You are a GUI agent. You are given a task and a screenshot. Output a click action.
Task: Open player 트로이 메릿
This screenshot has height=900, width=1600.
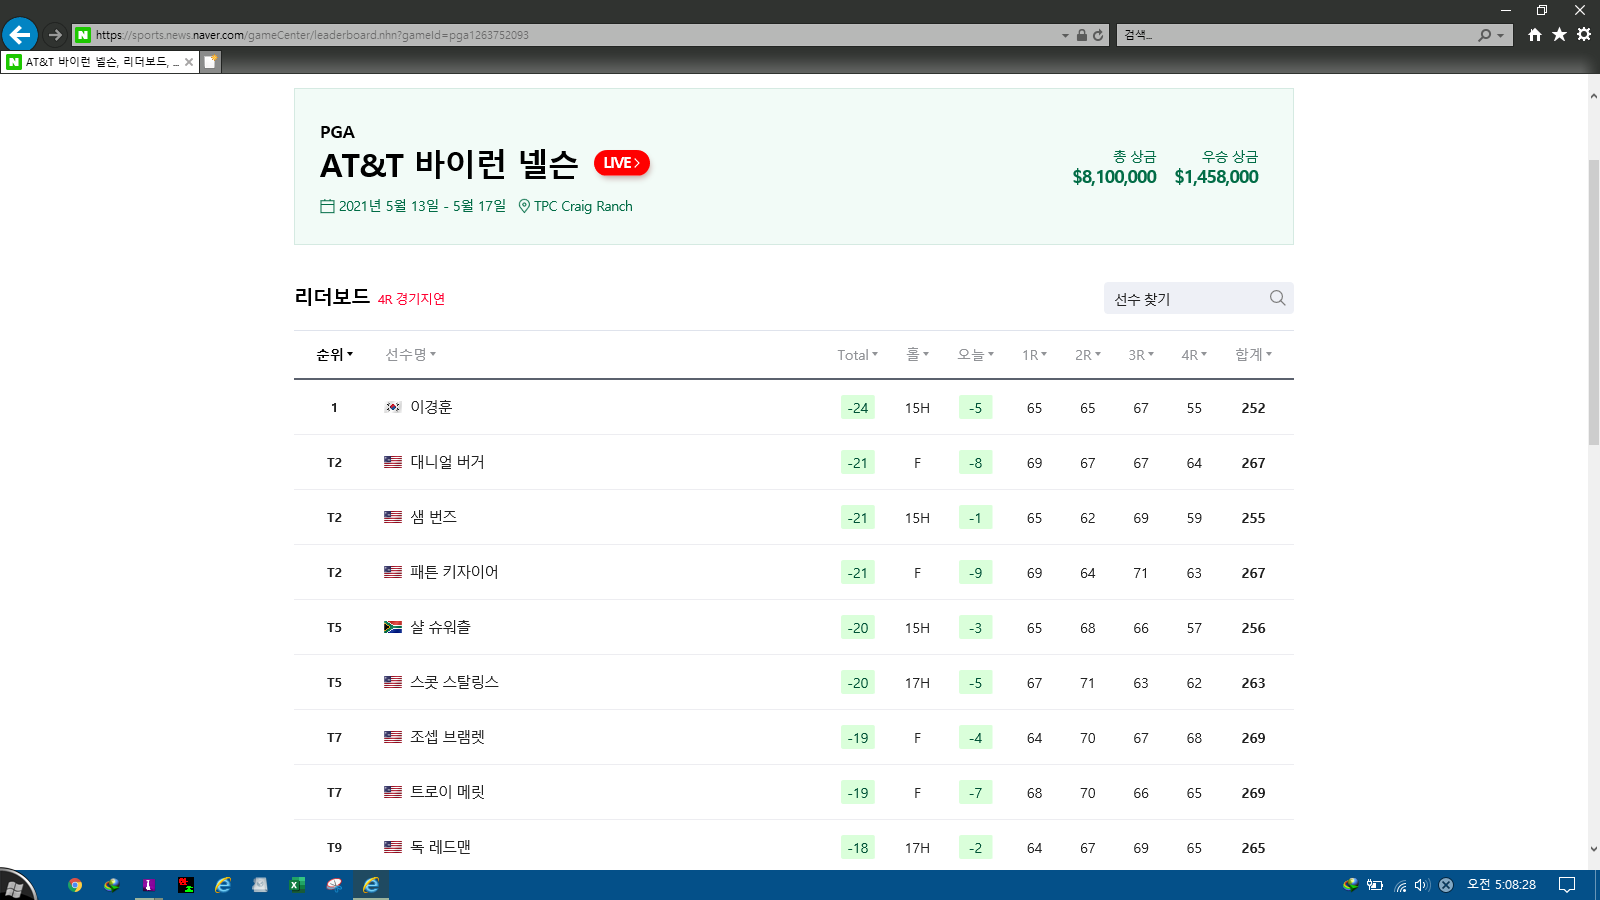point(447,792)
